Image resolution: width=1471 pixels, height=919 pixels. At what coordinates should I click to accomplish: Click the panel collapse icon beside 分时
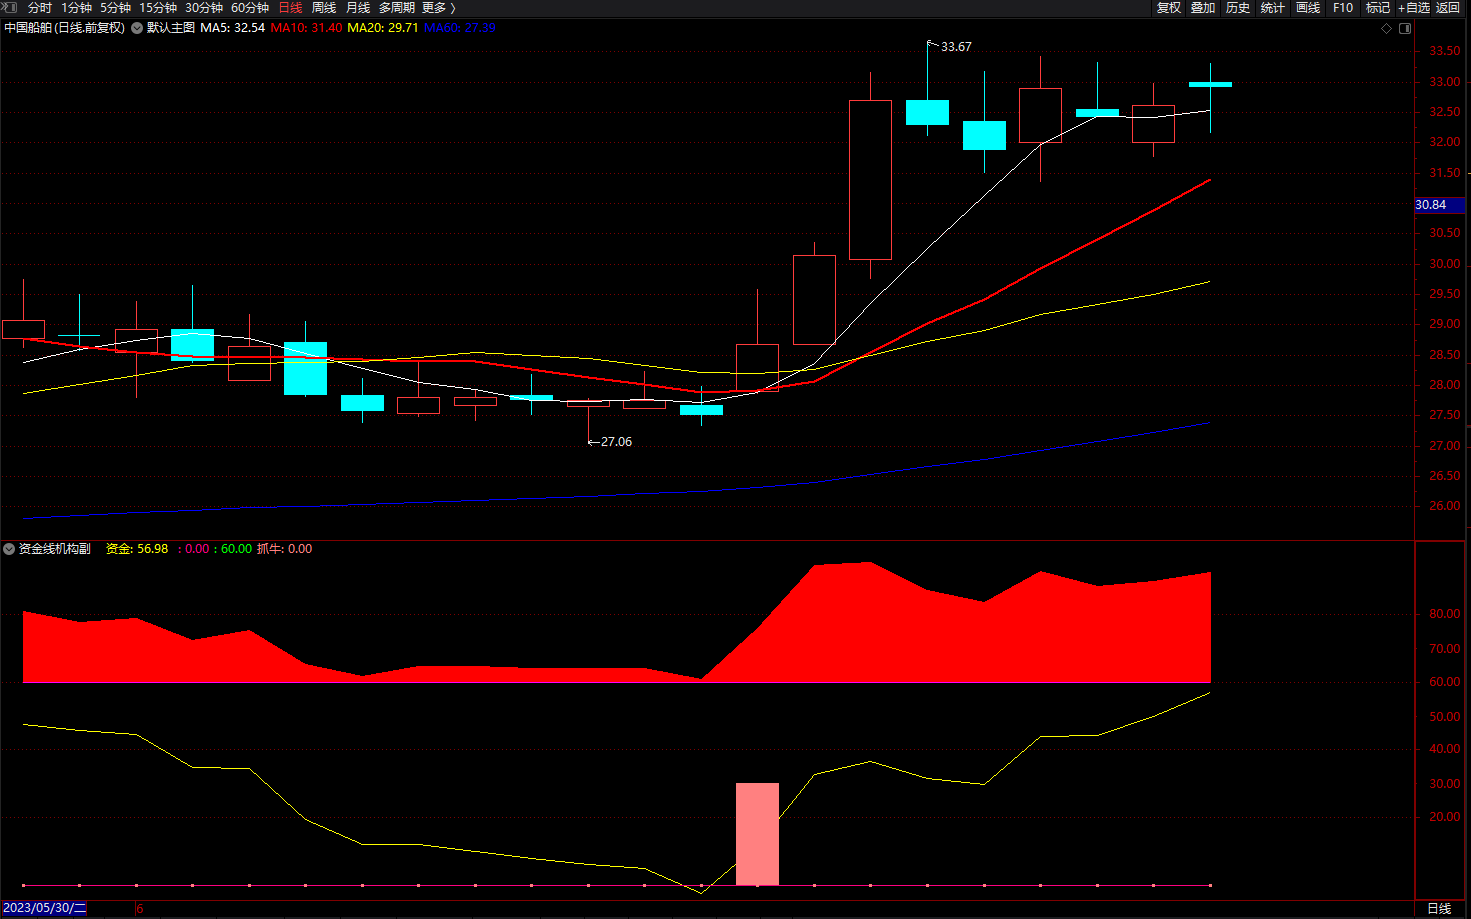click(10, 7)
